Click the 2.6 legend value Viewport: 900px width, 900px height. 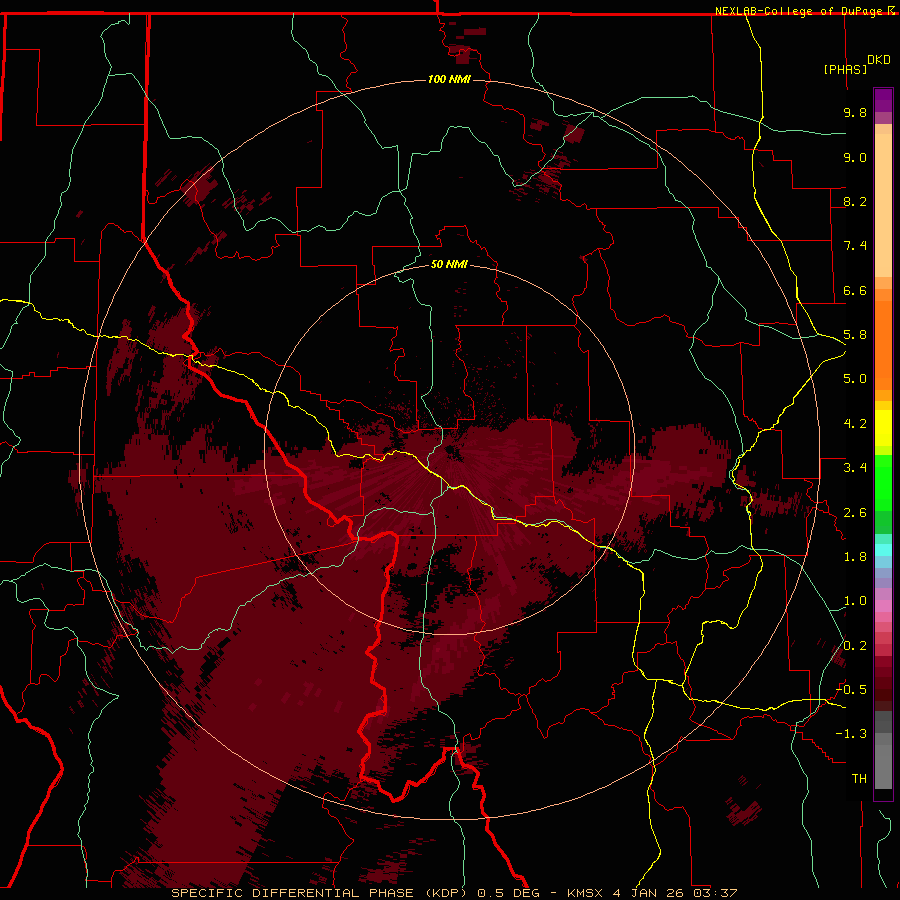[x=855, y=513]
